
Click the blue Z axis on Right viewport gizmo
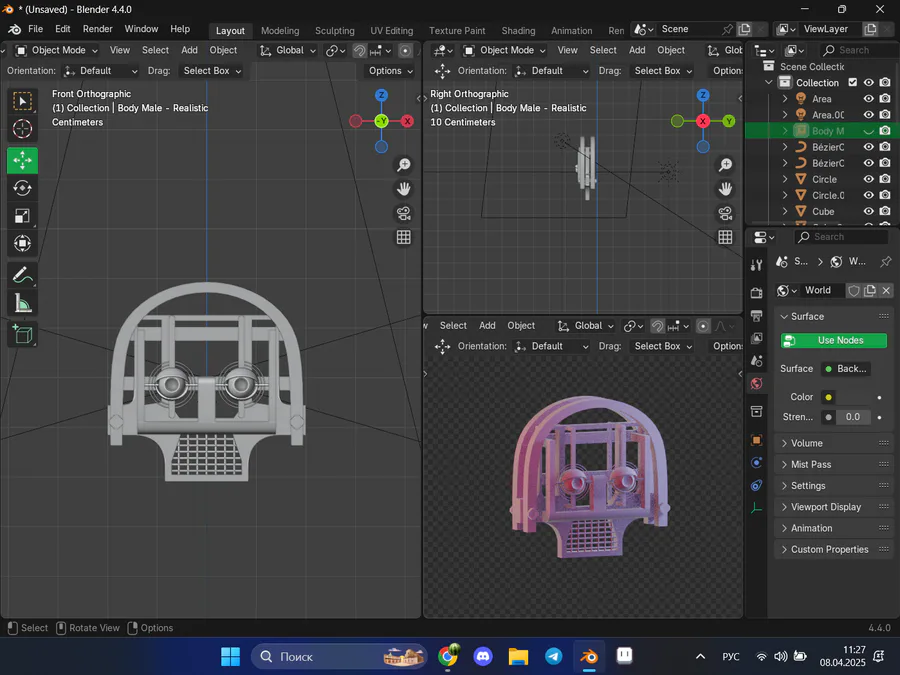coord(703,95)
